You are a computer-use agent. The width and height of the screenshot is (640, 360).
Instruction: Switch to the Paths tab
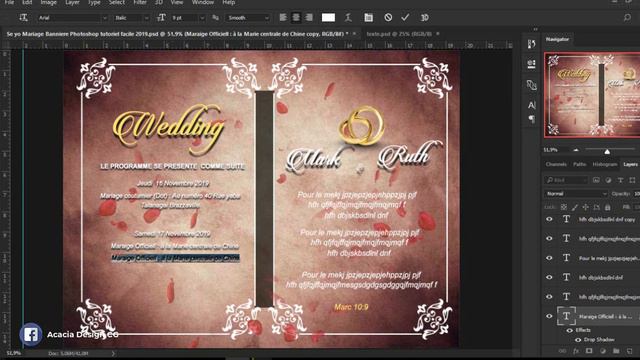click(x=580, y=164)
